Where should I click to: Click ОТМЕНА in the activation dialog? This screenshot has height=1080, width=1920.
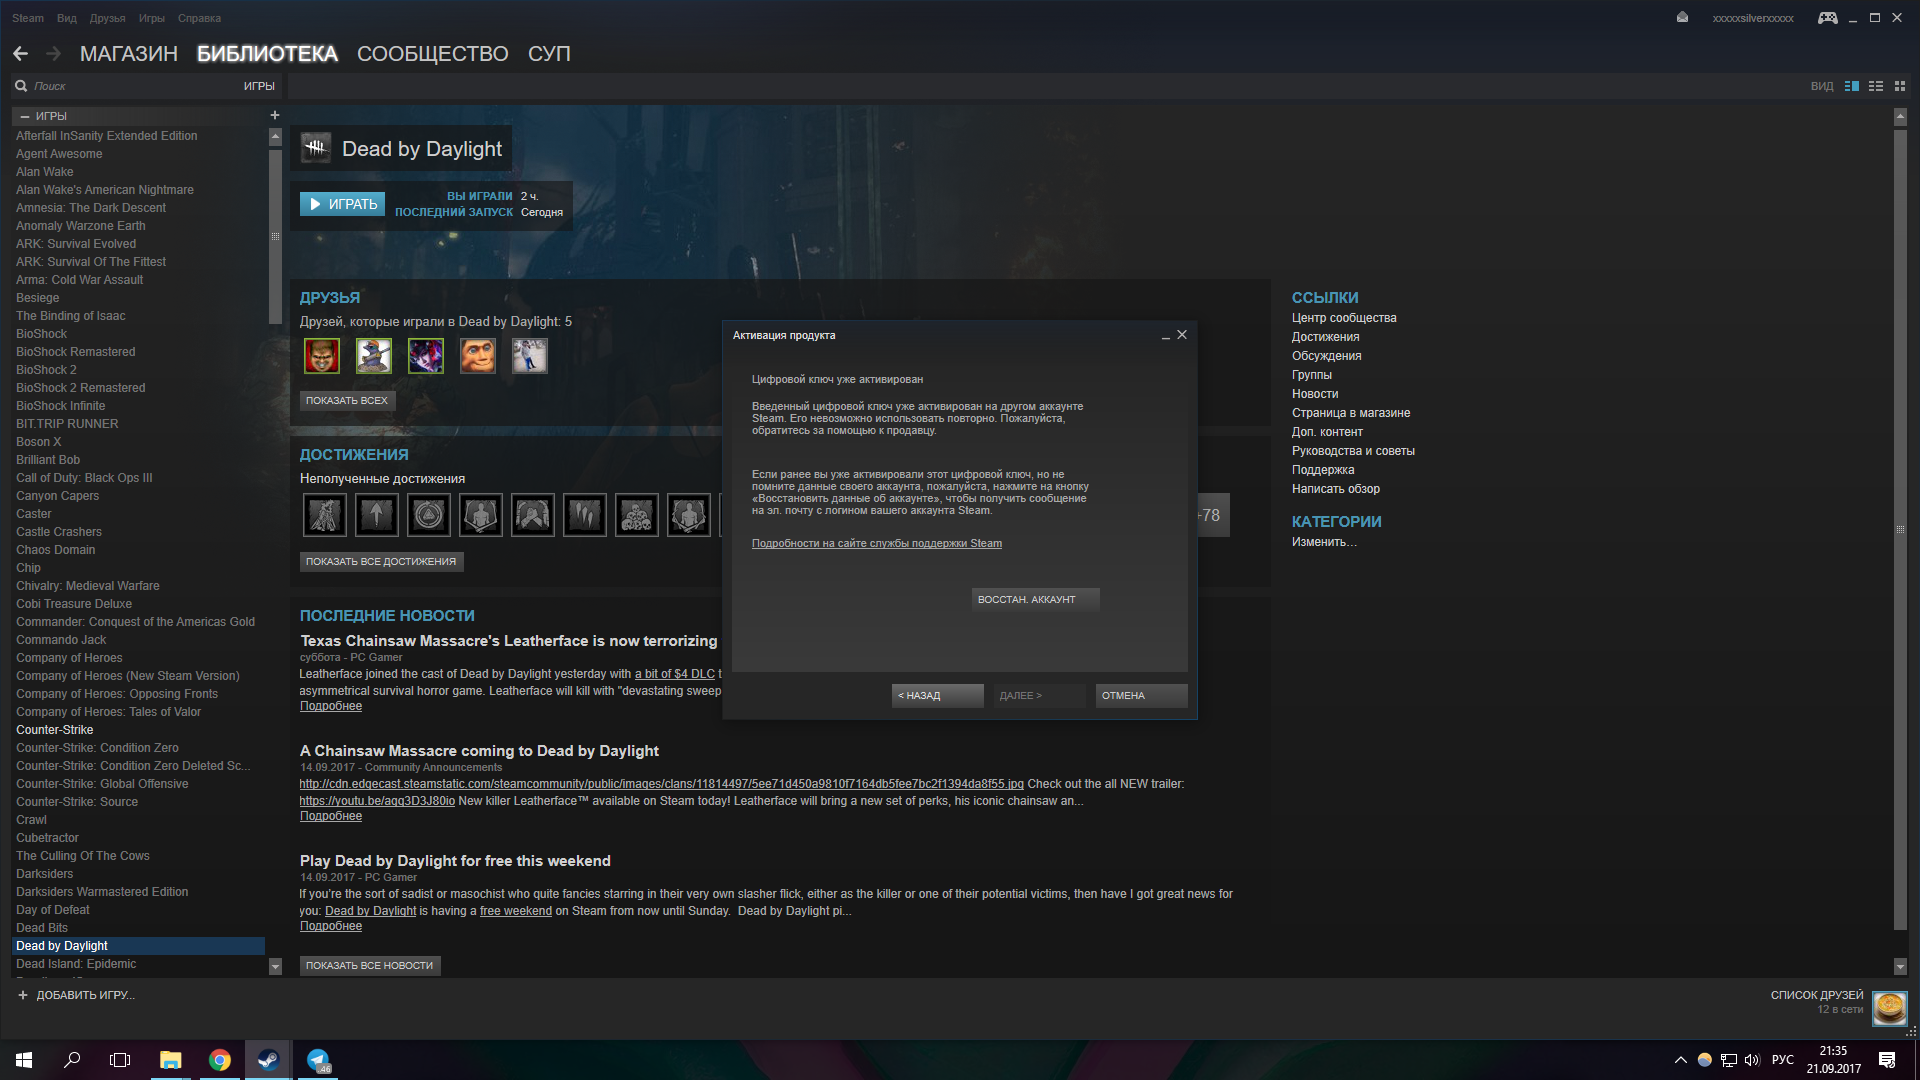tap(1141, 695)
